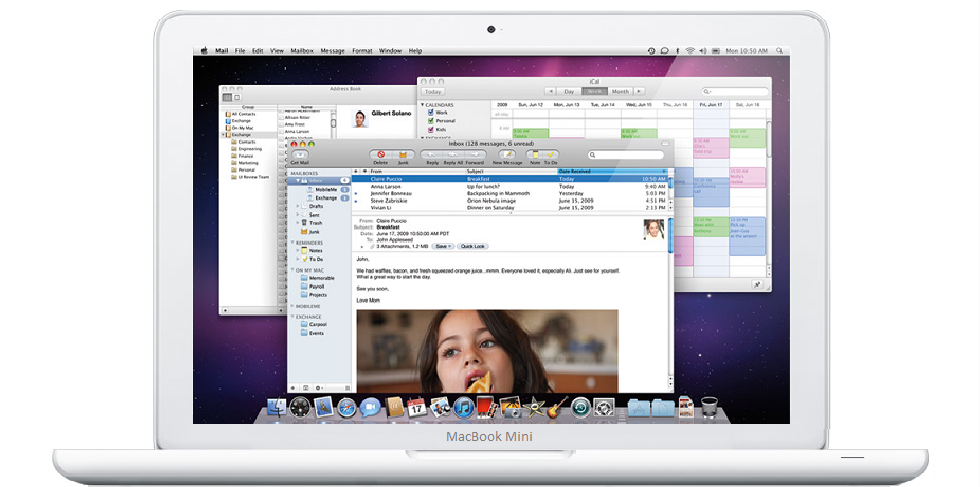Image resolution: width=980 pixels, height=487 pixels.
Task: Expand the Notes reminders item
Action: [x=298, y=251]
